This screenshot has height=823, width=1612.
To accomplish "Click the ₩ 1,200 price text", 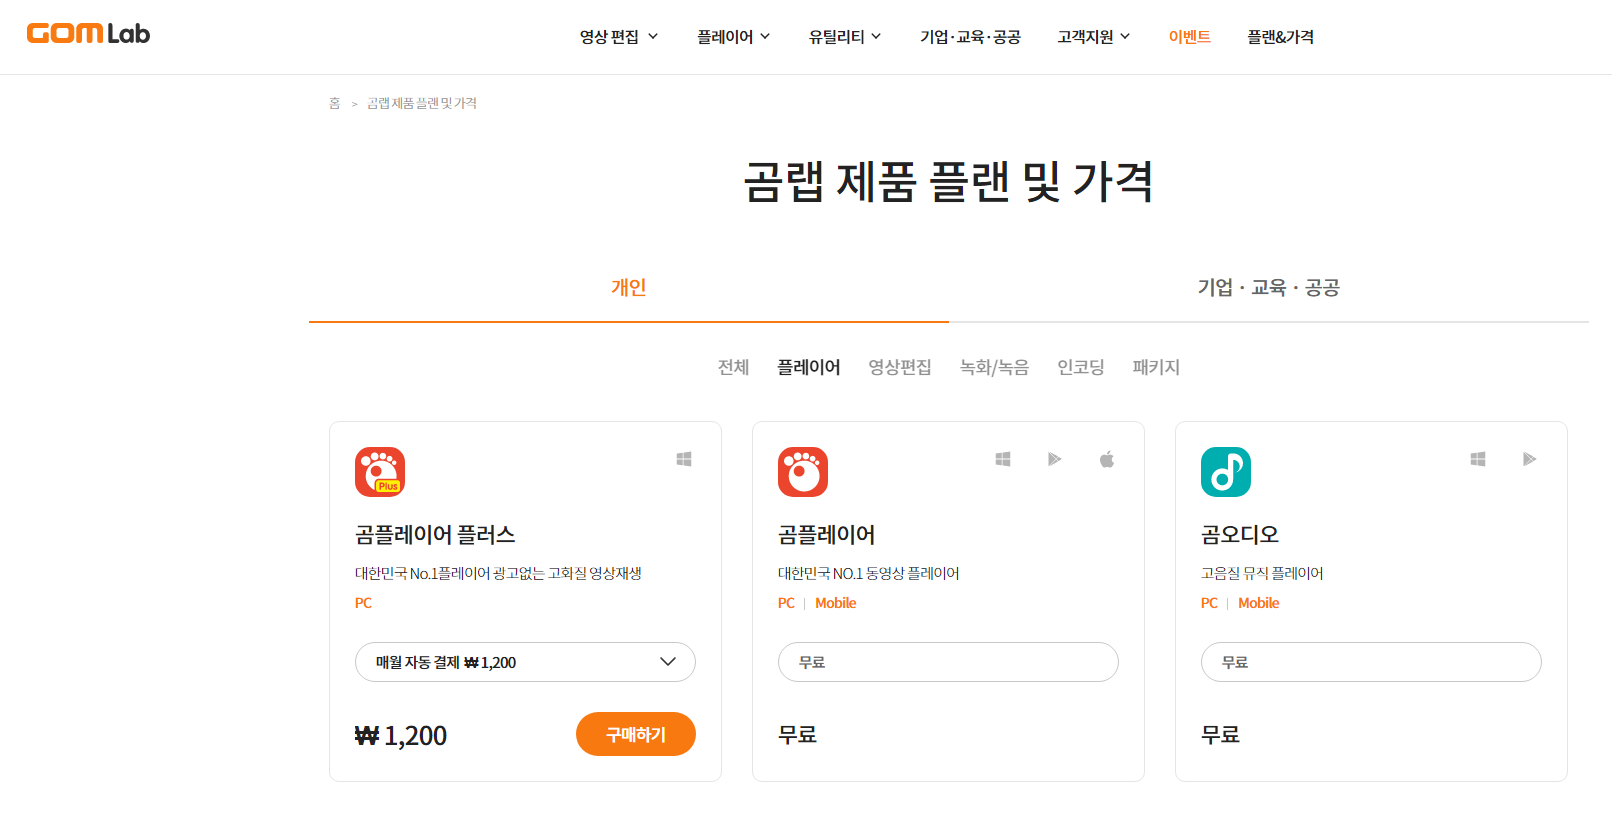I will 401,736.
